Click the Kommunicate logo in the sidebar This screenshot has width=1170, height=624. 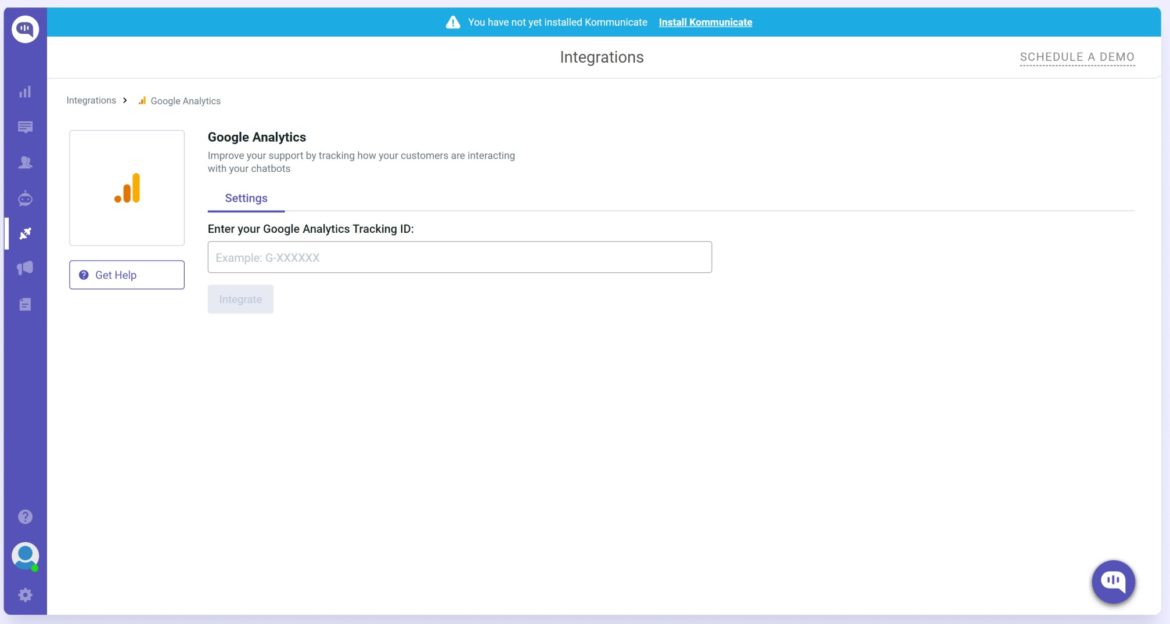click(x=25, y=29)
